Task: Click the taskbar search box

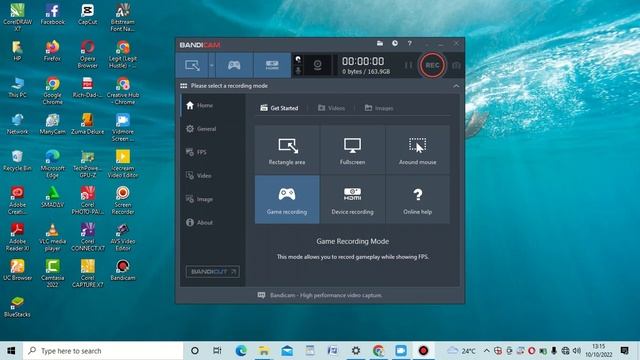Action: (x=103, y=351)
